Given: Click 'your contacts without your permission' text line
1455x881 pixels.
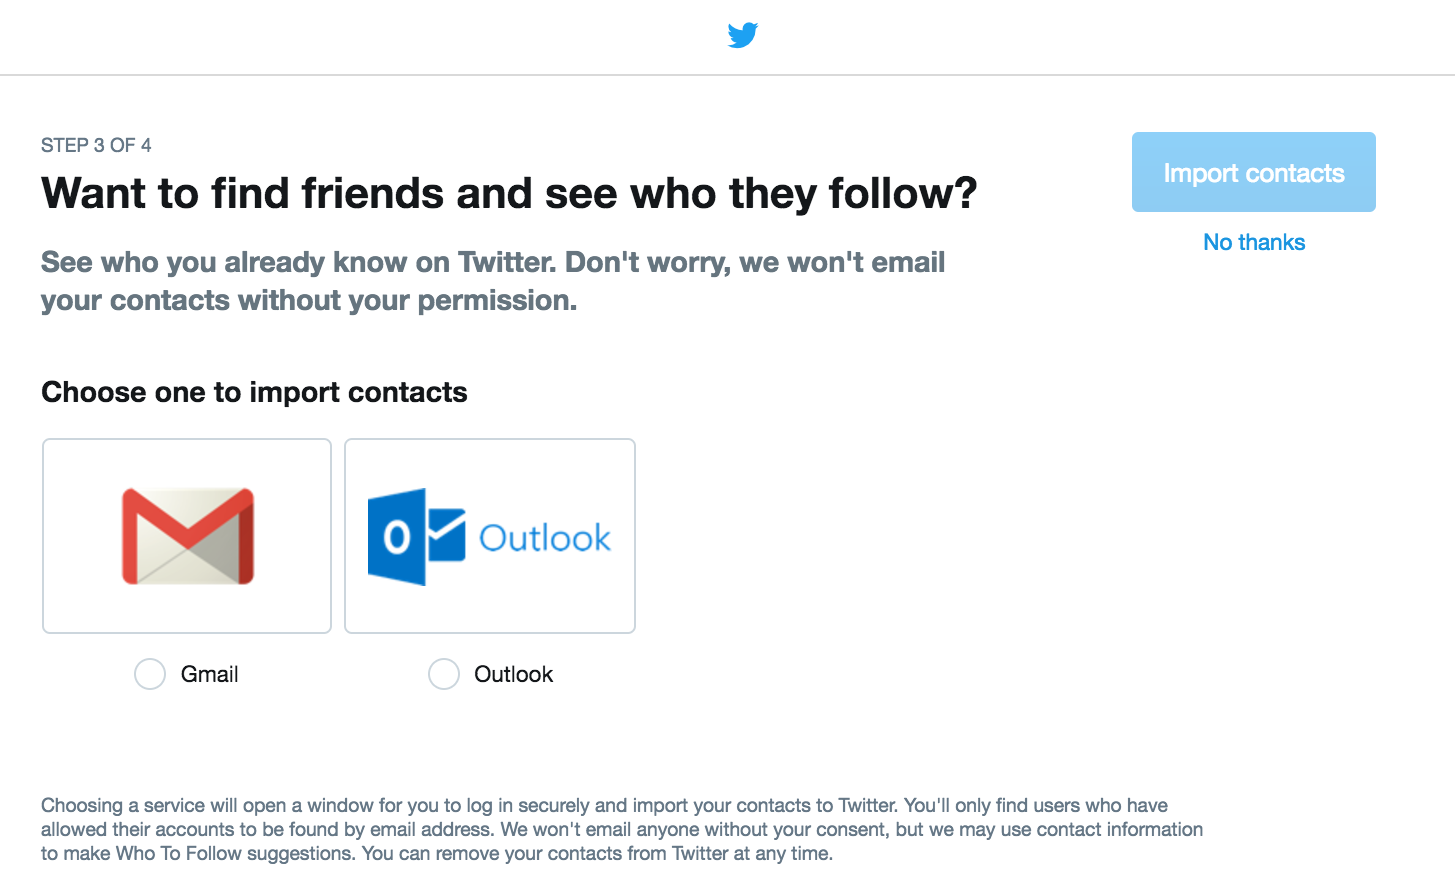Looking at the screenshot, I should [x=309, y=300].
